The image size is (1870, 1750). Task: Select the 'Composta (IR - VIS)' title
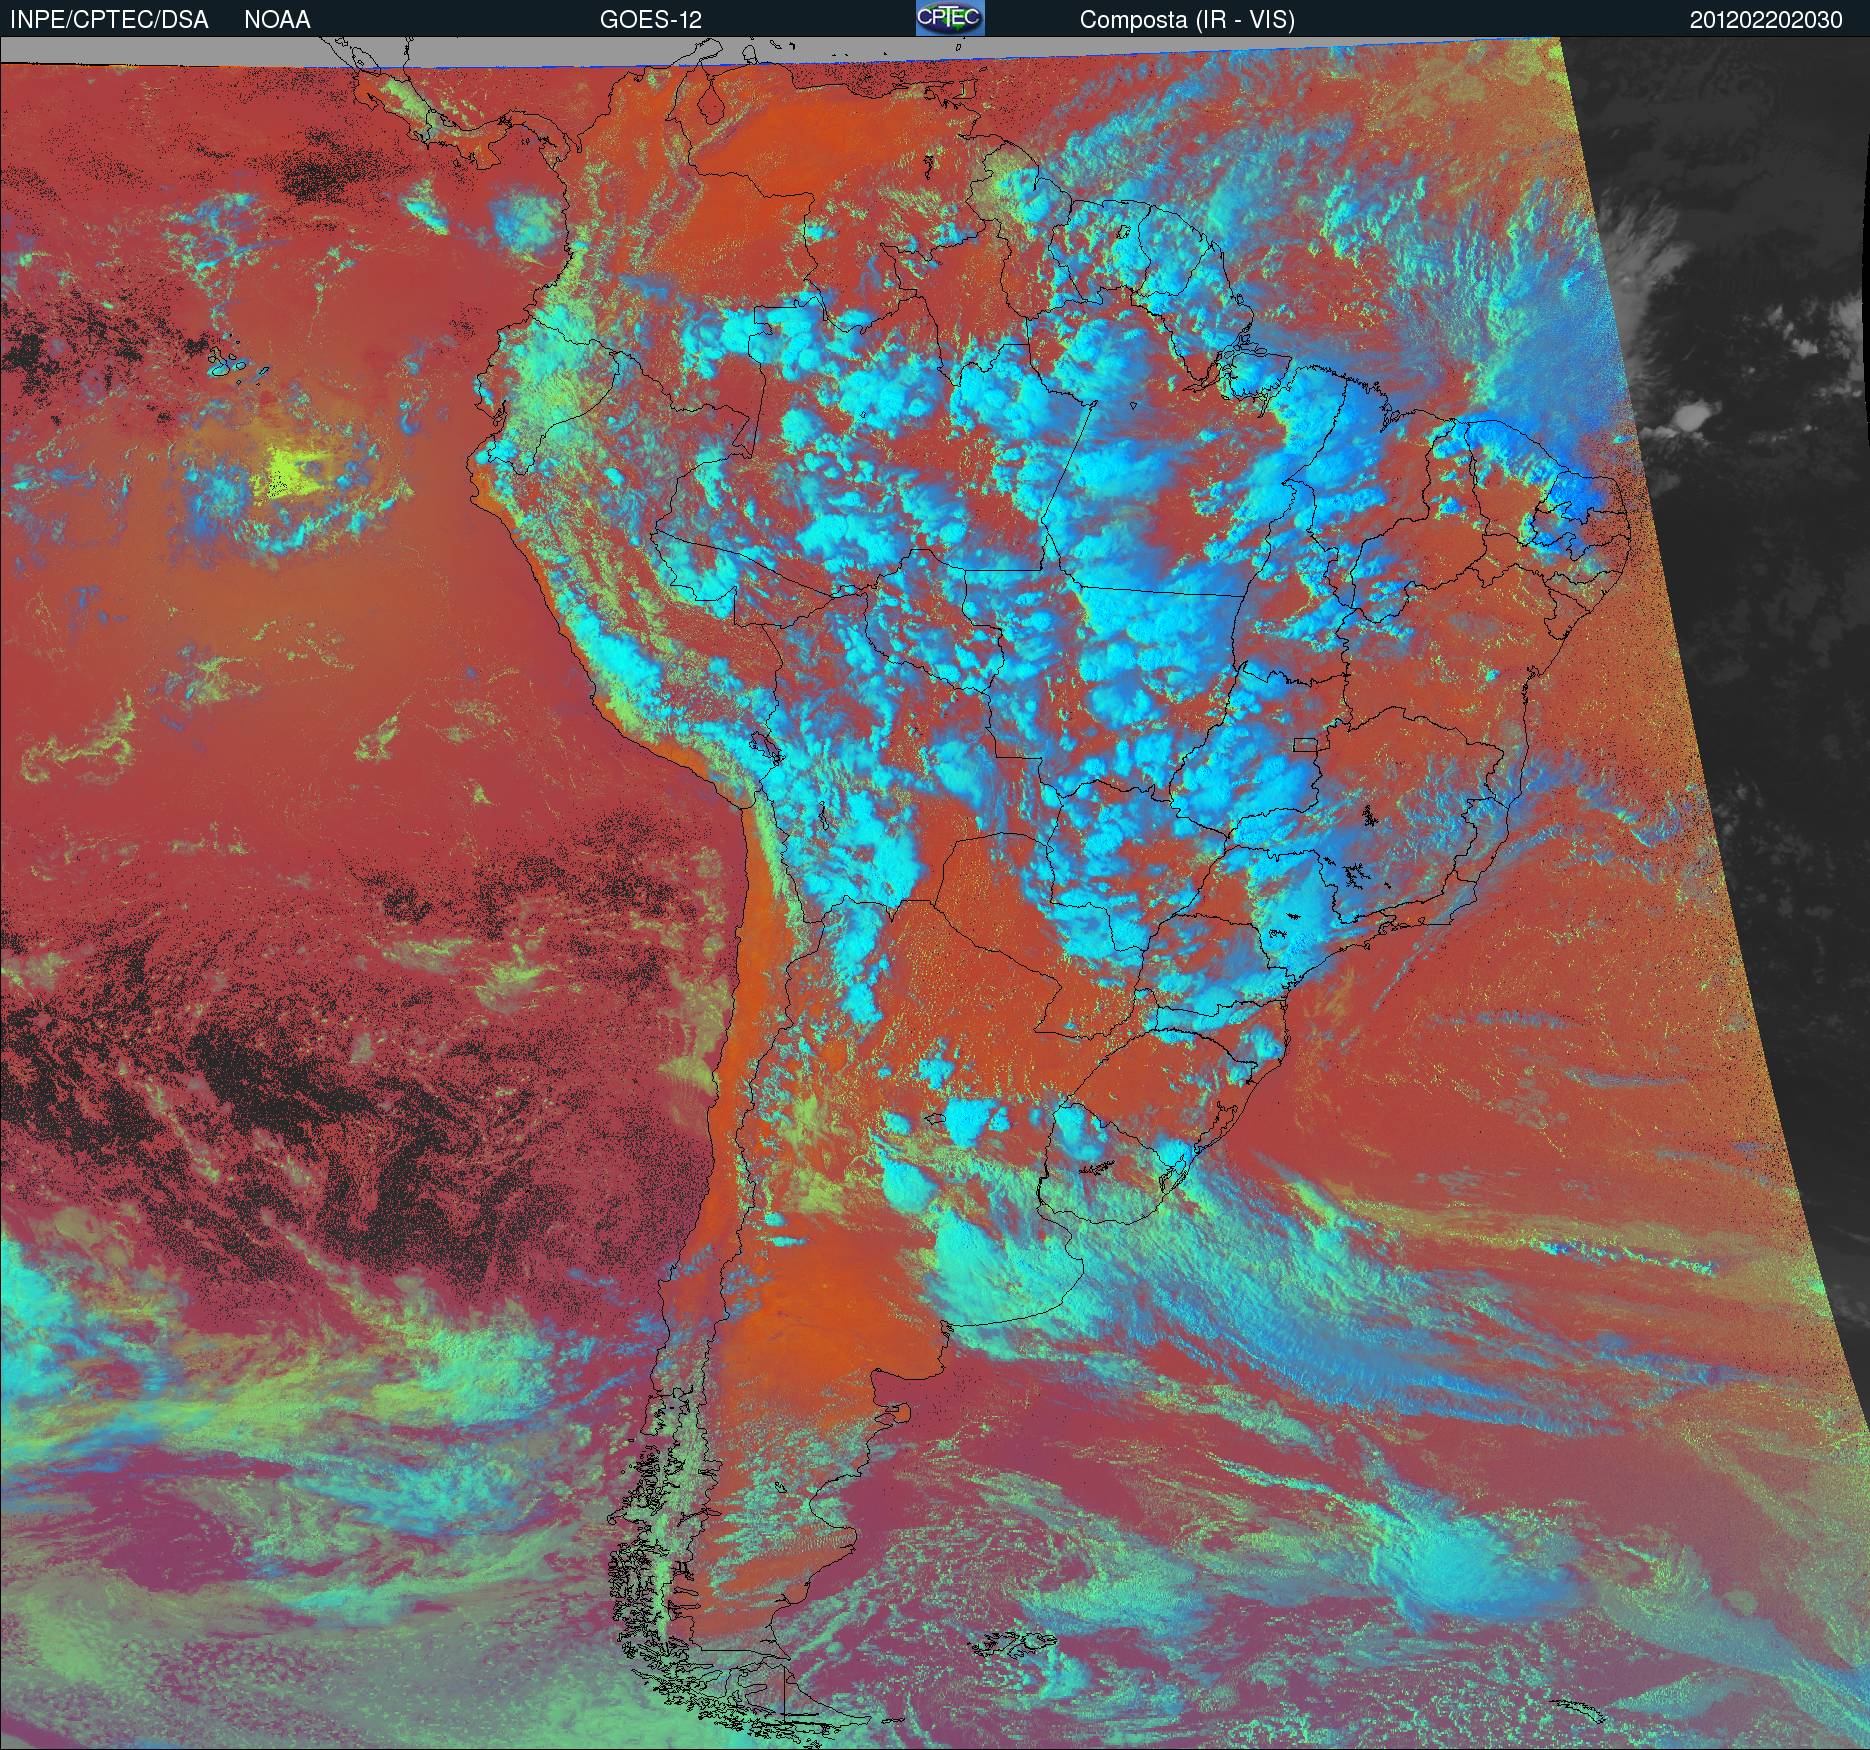(1187, 20)
